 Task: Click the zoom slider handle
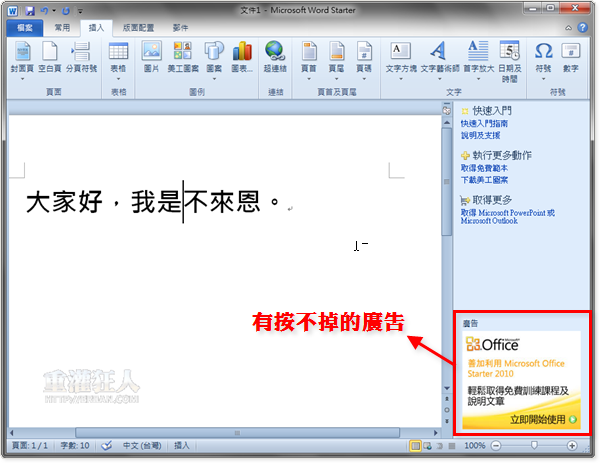point(533,445)
